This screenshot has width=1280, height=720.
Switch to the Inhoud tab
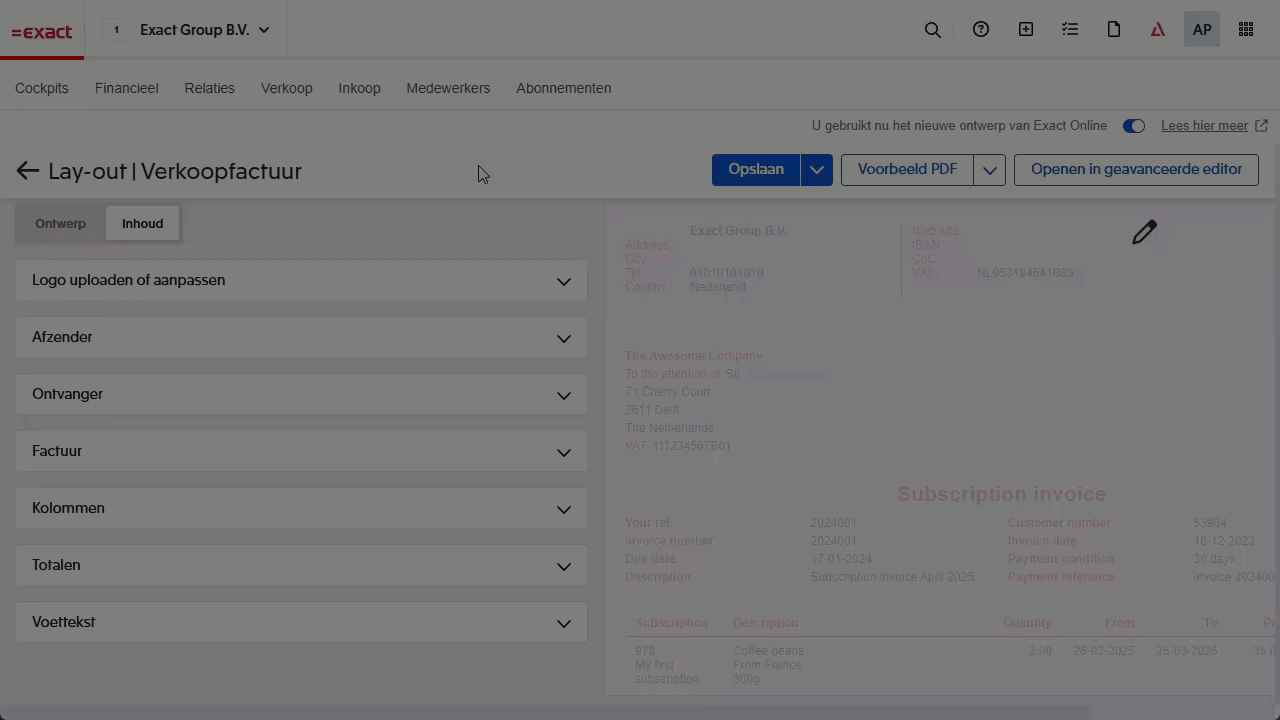142,224
